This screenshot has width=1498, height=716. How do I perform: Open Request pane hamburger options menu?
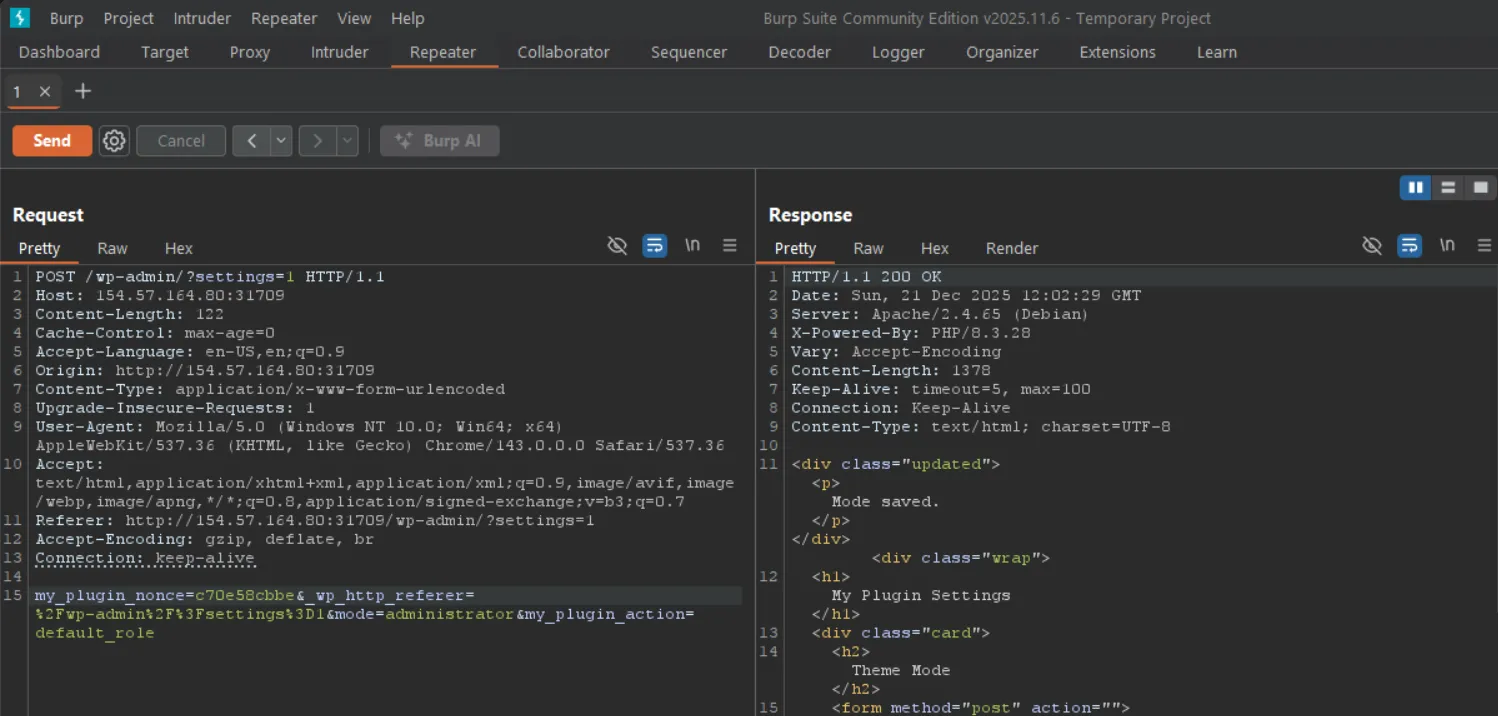point(729,245)
